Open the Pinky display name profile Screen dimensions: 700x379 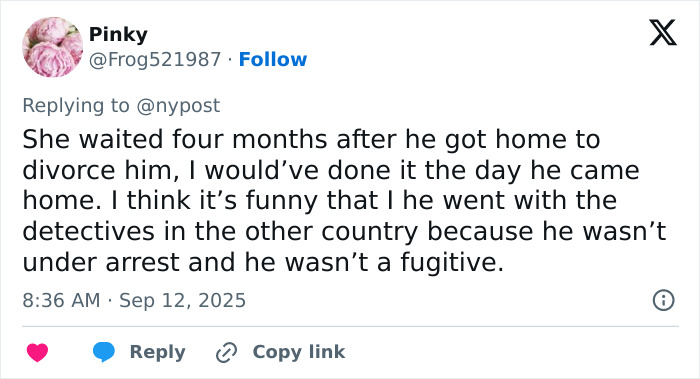[118, 34]
